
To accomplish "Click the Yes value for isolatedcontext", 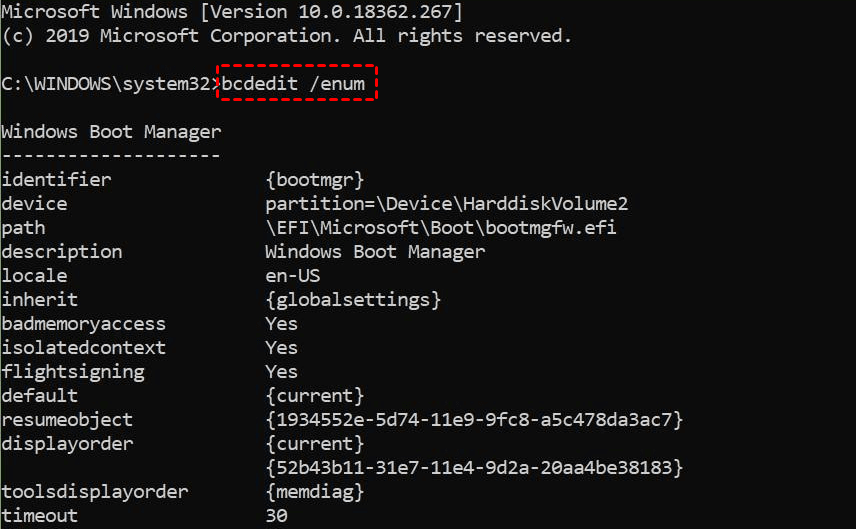I will pyautogui.click(x=281, y=348).
